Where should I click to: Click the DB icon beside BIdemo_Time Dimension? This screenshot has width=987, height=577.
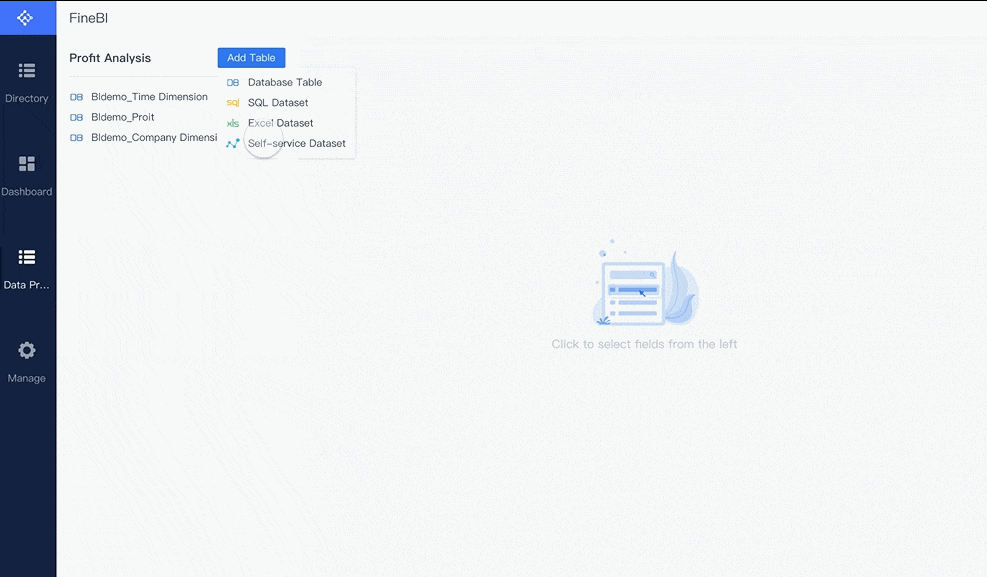point(76,96)
